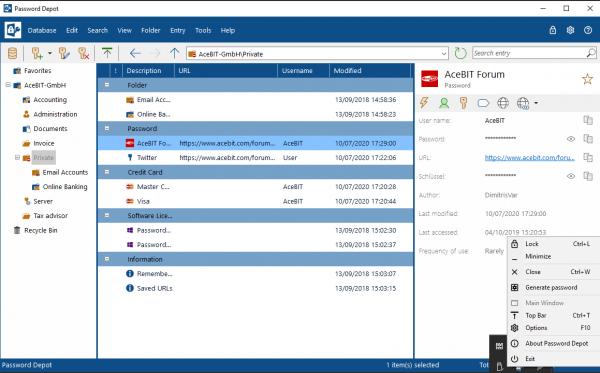600x373 pixels.
Task: Open dropdown arrow next to browser globe
Action: click(536, 103)
